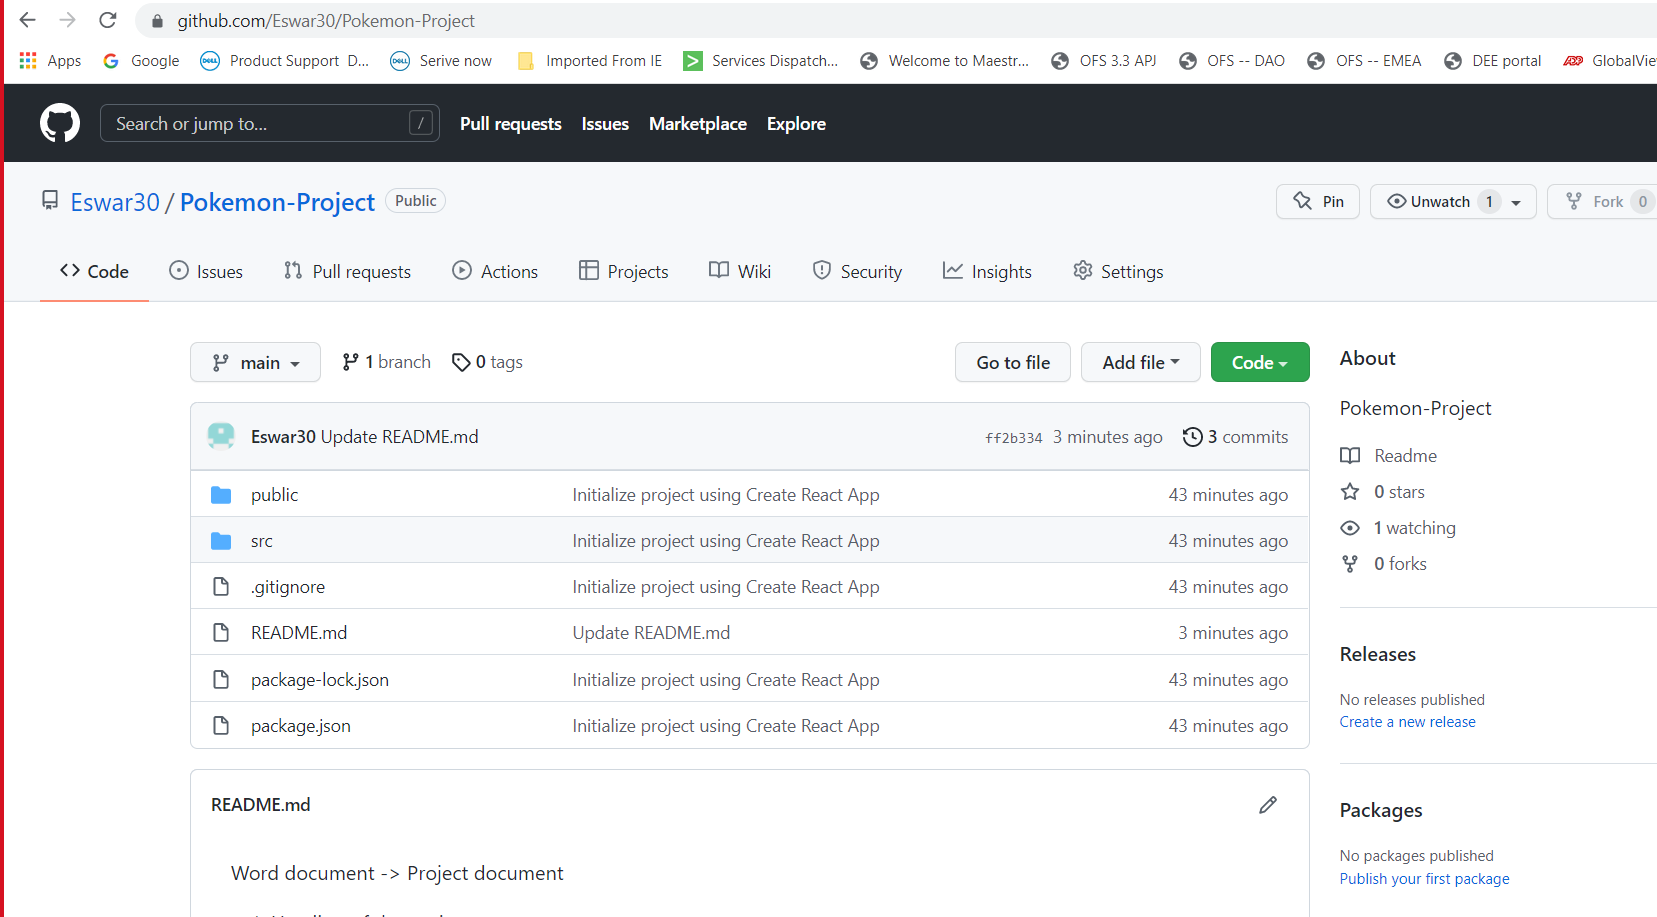
Task: Open the Insights tab
Action: 987,271
